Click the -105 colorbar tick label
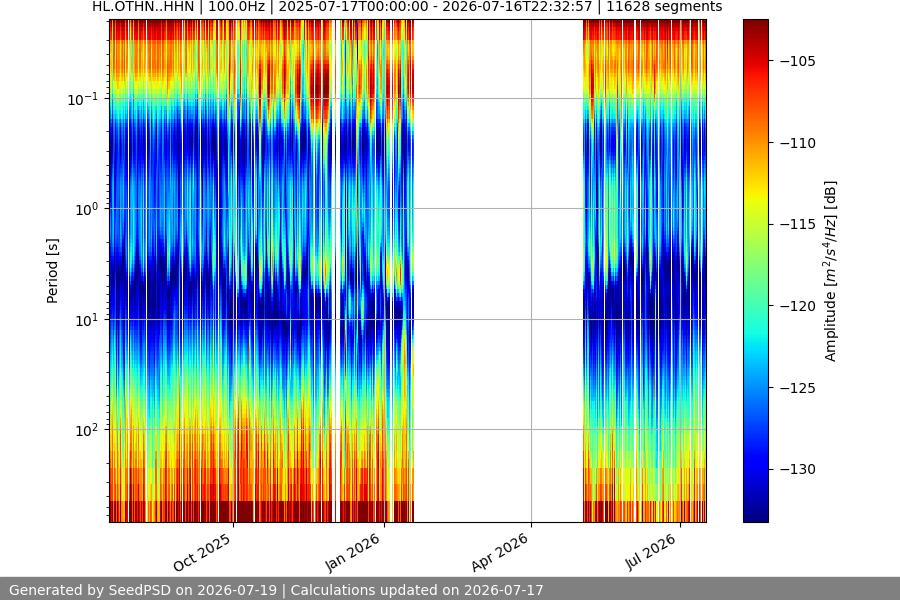Image resolution: width=900 pixels, height=600 pixels. pos(797,61)
